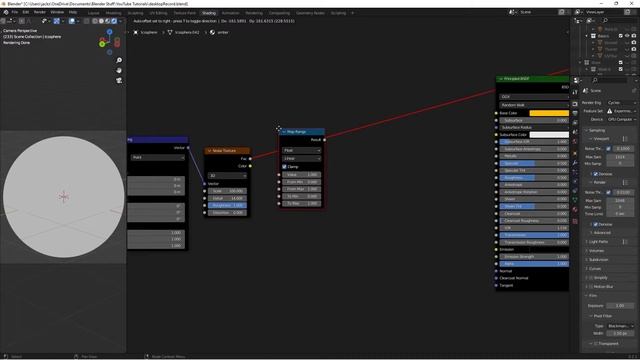Toggle camera view with the viewport camera icon

click(119, 80)
